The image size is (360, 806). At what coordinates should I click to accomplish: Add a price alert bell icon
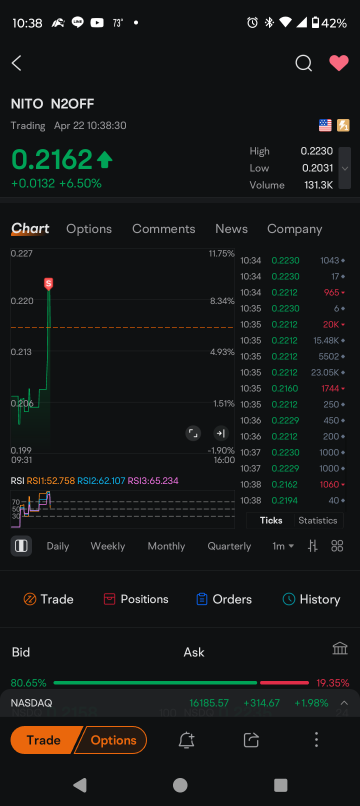[x=187, y=740]
